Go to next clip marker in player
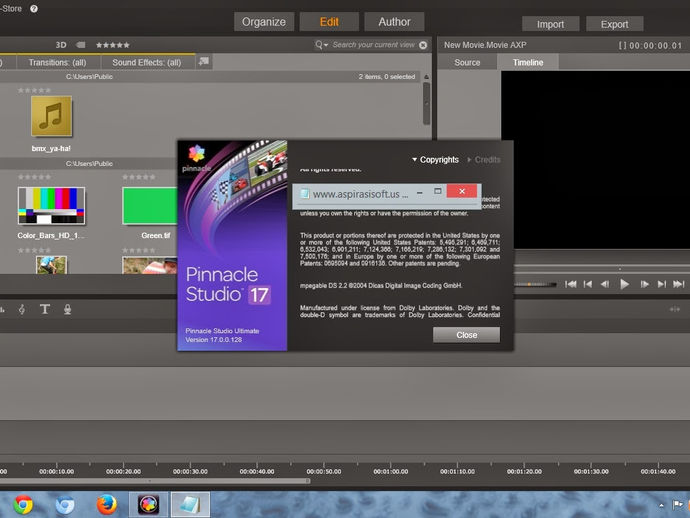 click(x=661, y=284)
